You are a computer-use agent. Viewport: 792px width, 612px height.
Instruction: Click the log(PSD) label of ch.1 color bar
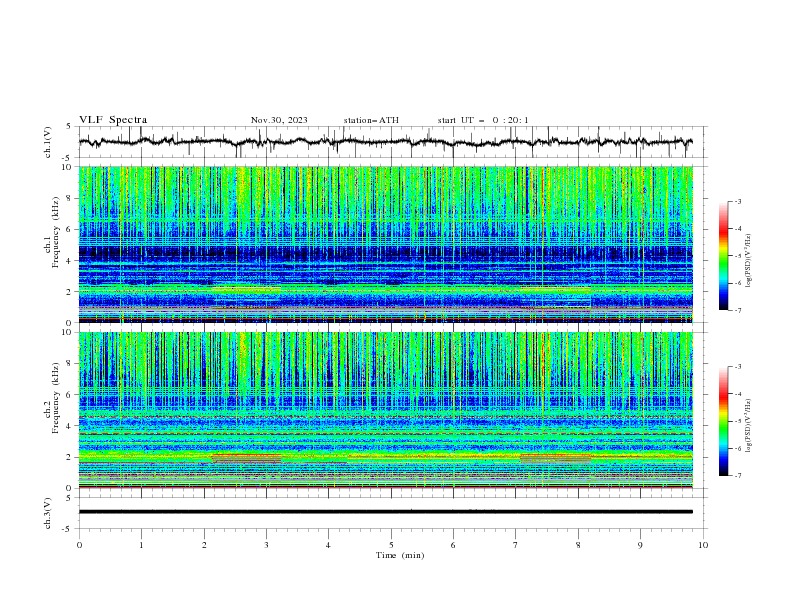pos(749,261)
